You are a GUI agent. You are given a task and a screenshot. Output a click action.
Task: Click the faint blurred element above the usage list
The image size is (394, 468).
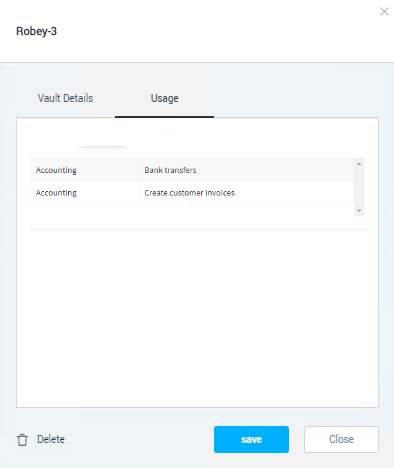coord(102,147)
